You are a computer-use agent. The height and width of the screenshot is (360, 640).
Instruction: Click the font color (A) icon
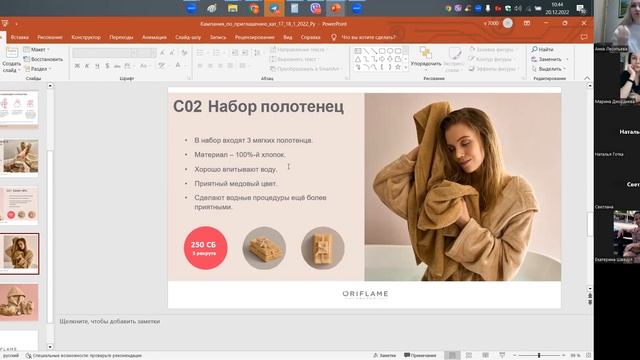(x=178, y=66)
